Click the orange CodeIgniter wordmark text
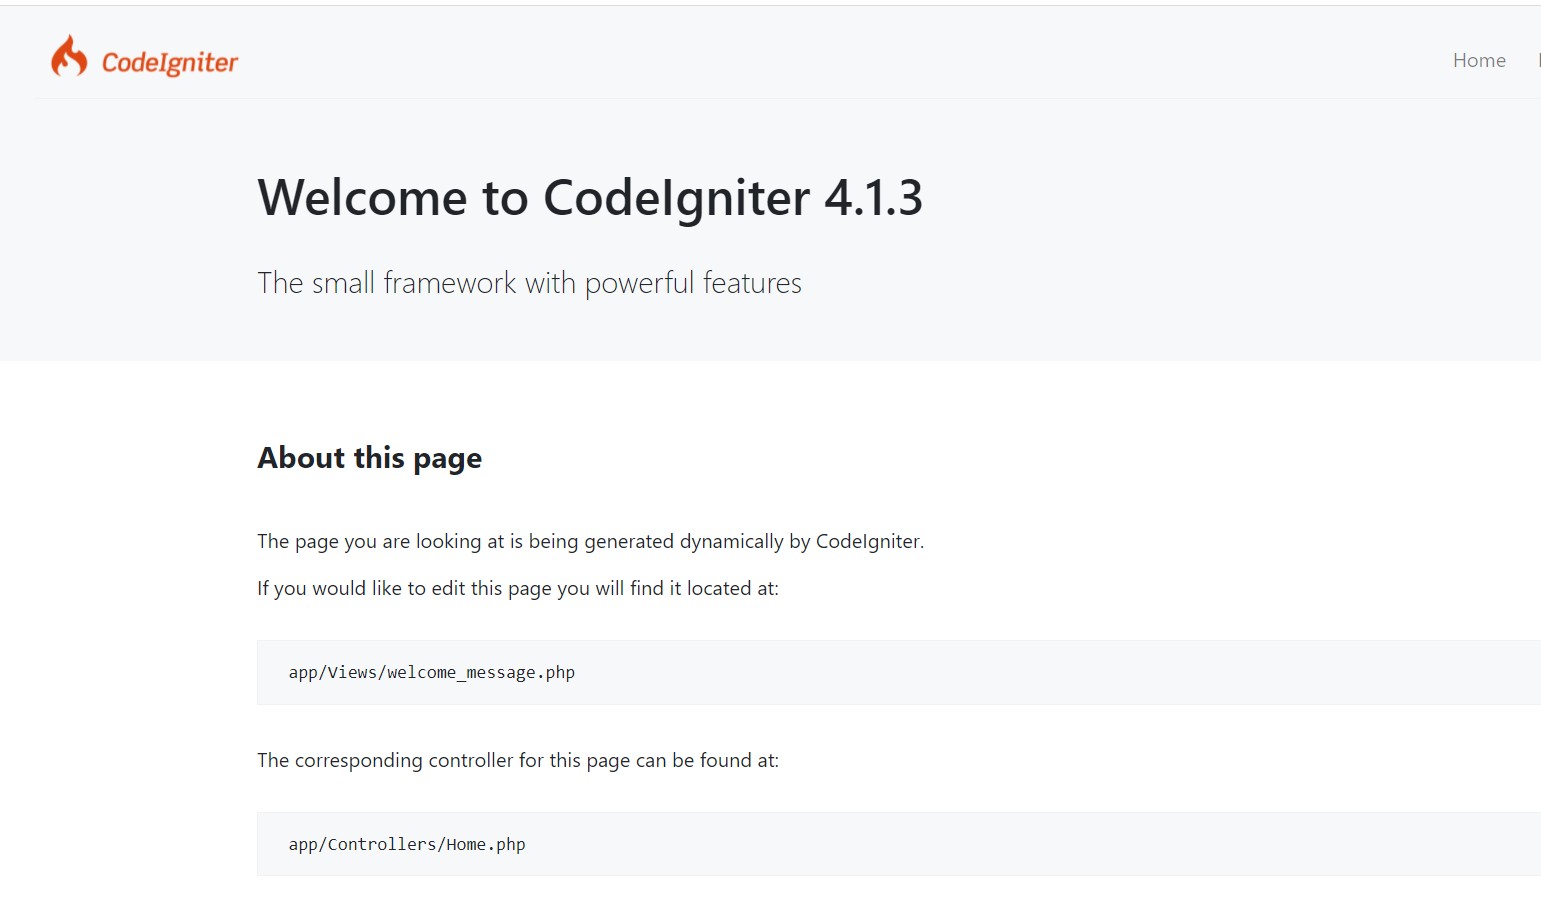The width and height of the screenshot is (1541, 899). click(170, 62)
